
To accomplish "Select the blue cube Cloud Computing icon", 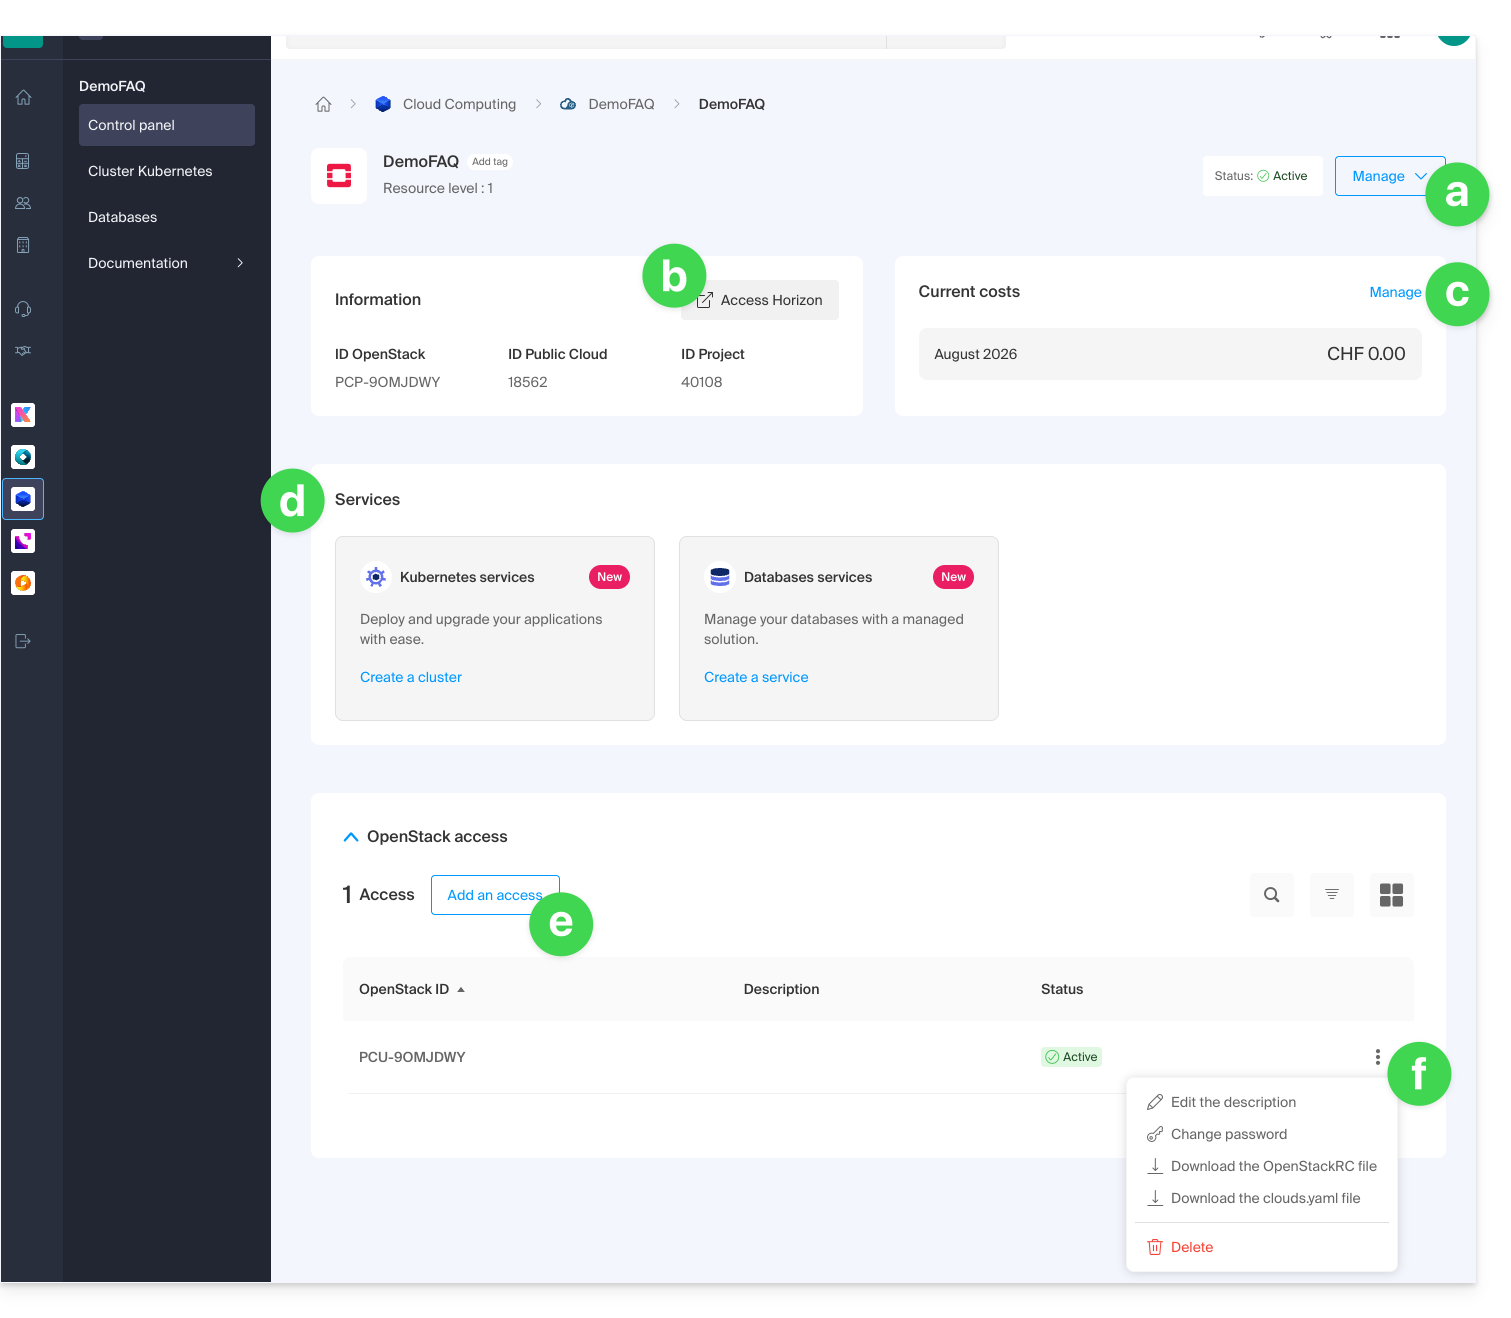I will tap(23, 499).
